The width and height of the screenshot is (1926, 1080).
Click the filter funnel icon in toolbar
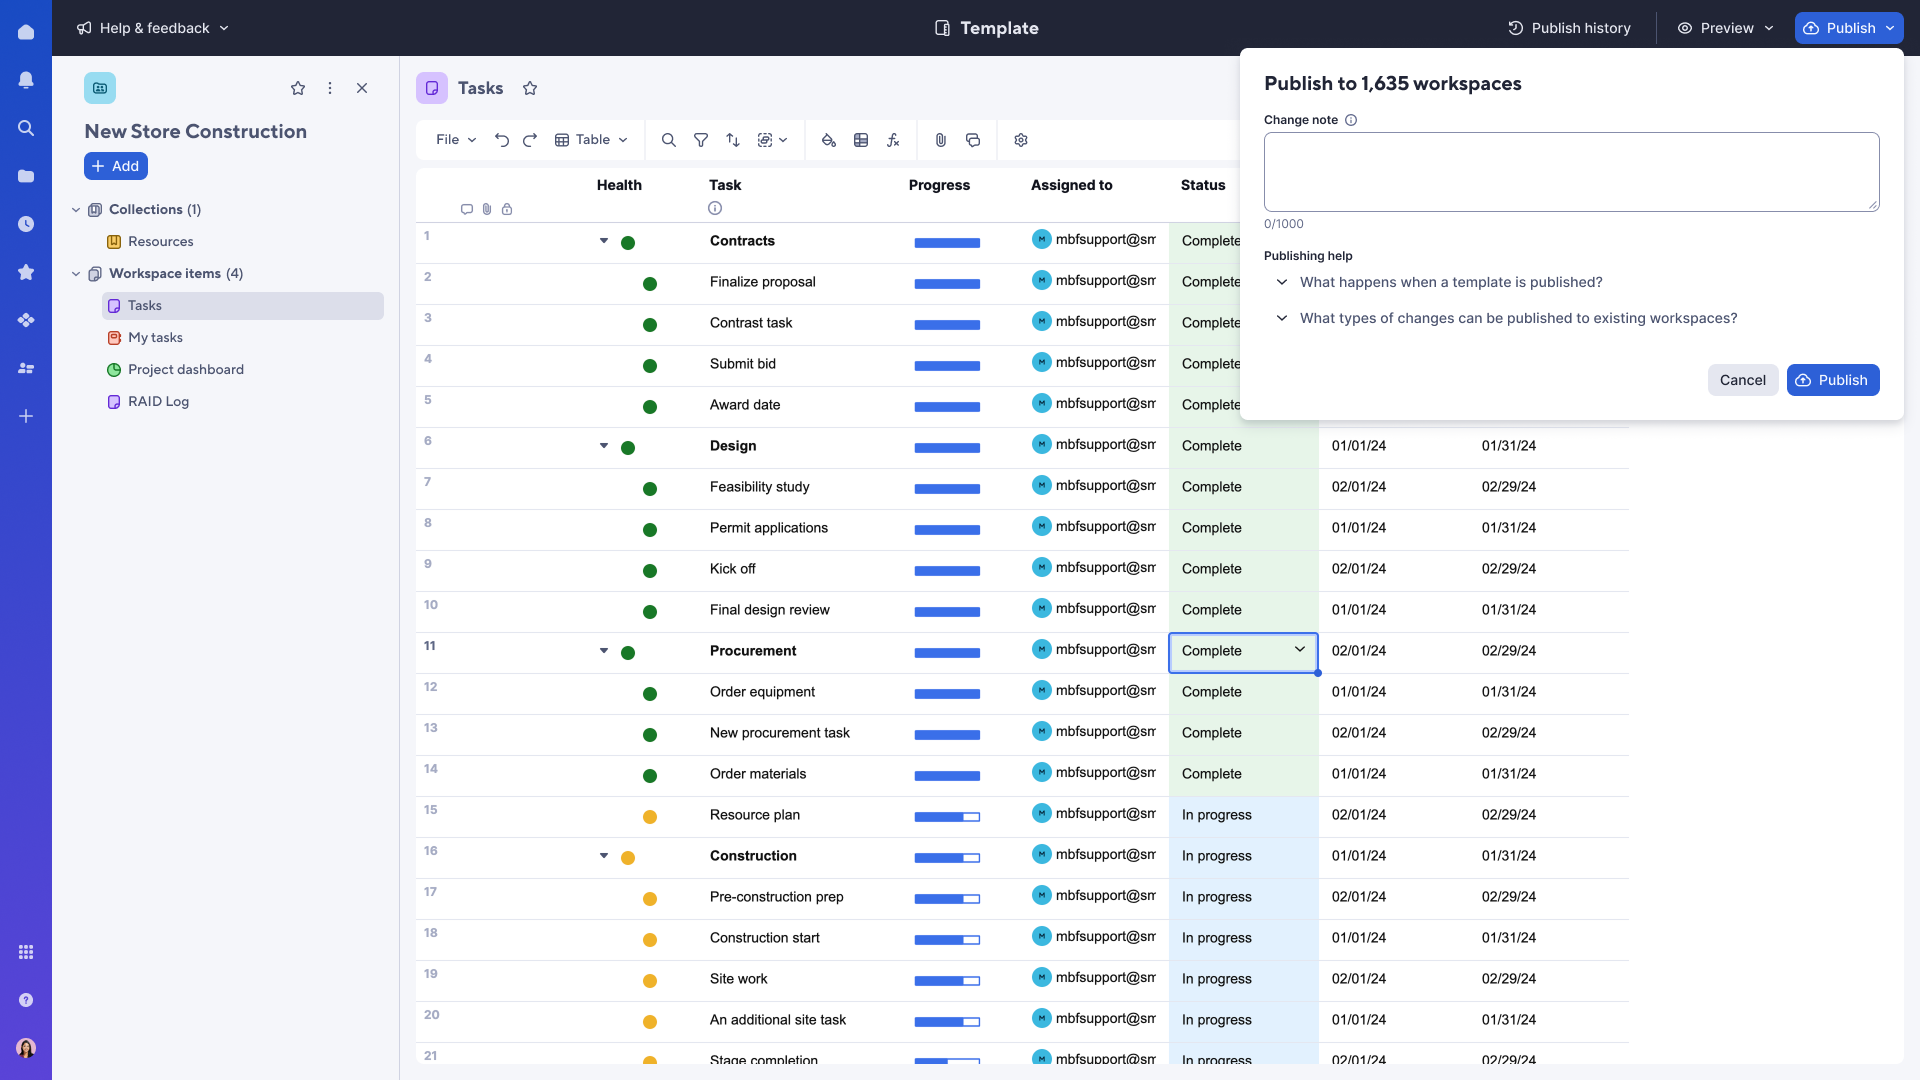pyautogui.click(x=701, y=140)
